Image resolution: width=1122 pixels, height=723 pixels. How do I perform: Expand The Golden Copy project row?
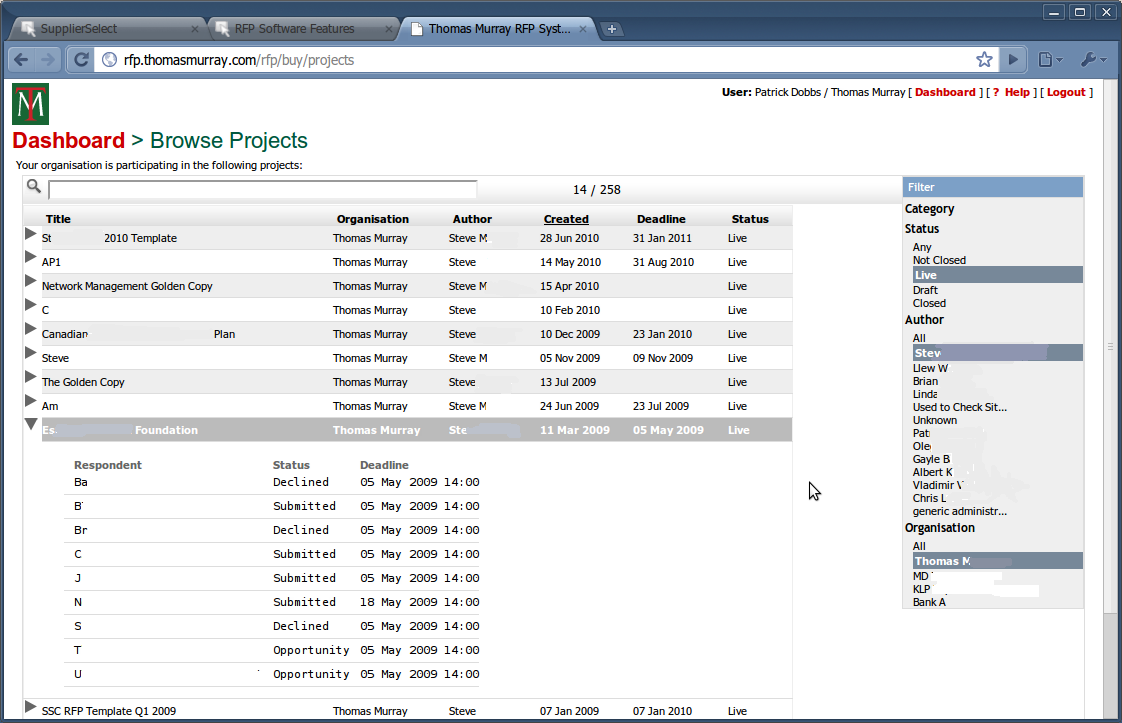point(30,377)
